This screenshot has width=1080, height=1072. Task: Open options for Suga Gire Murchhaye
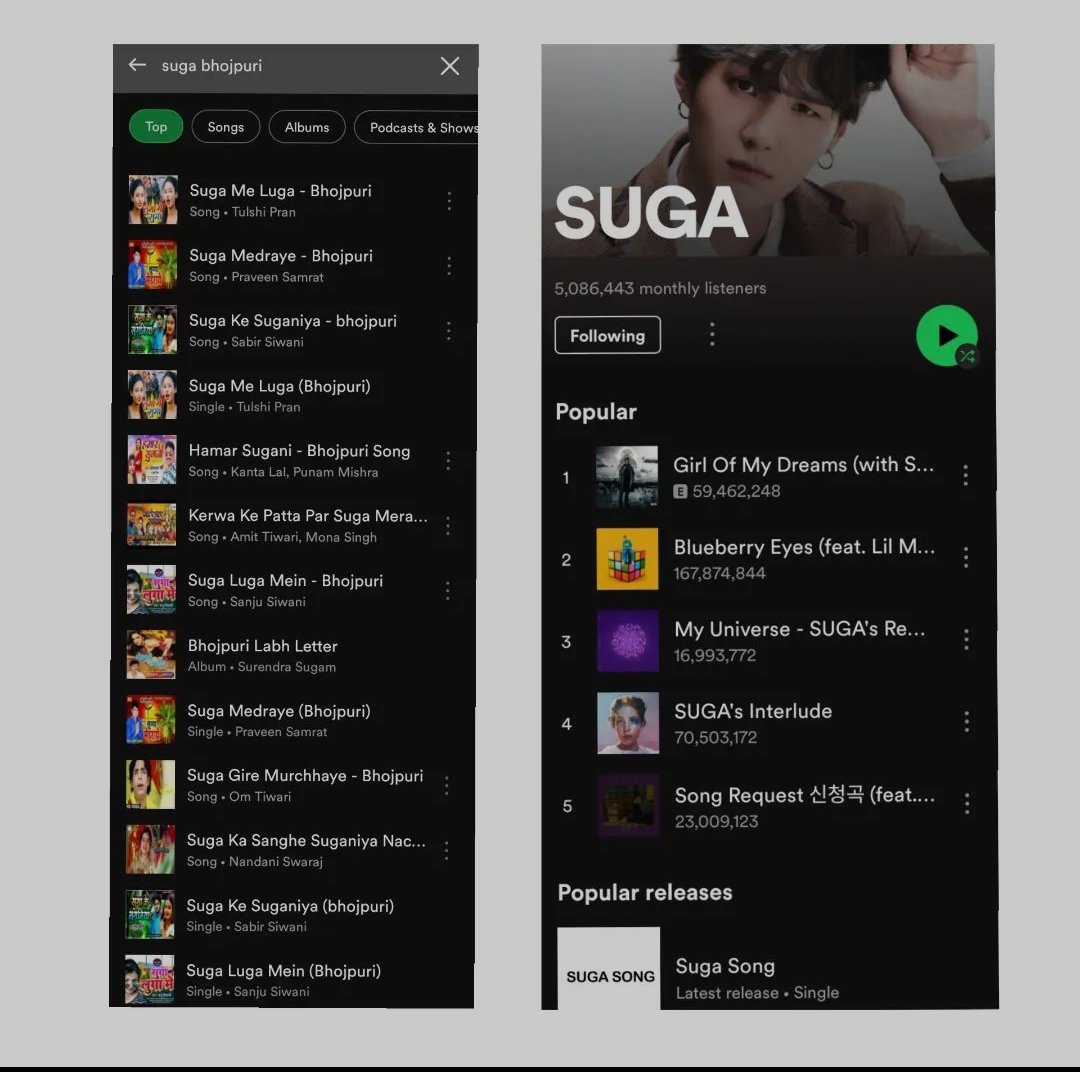(447, 785)
